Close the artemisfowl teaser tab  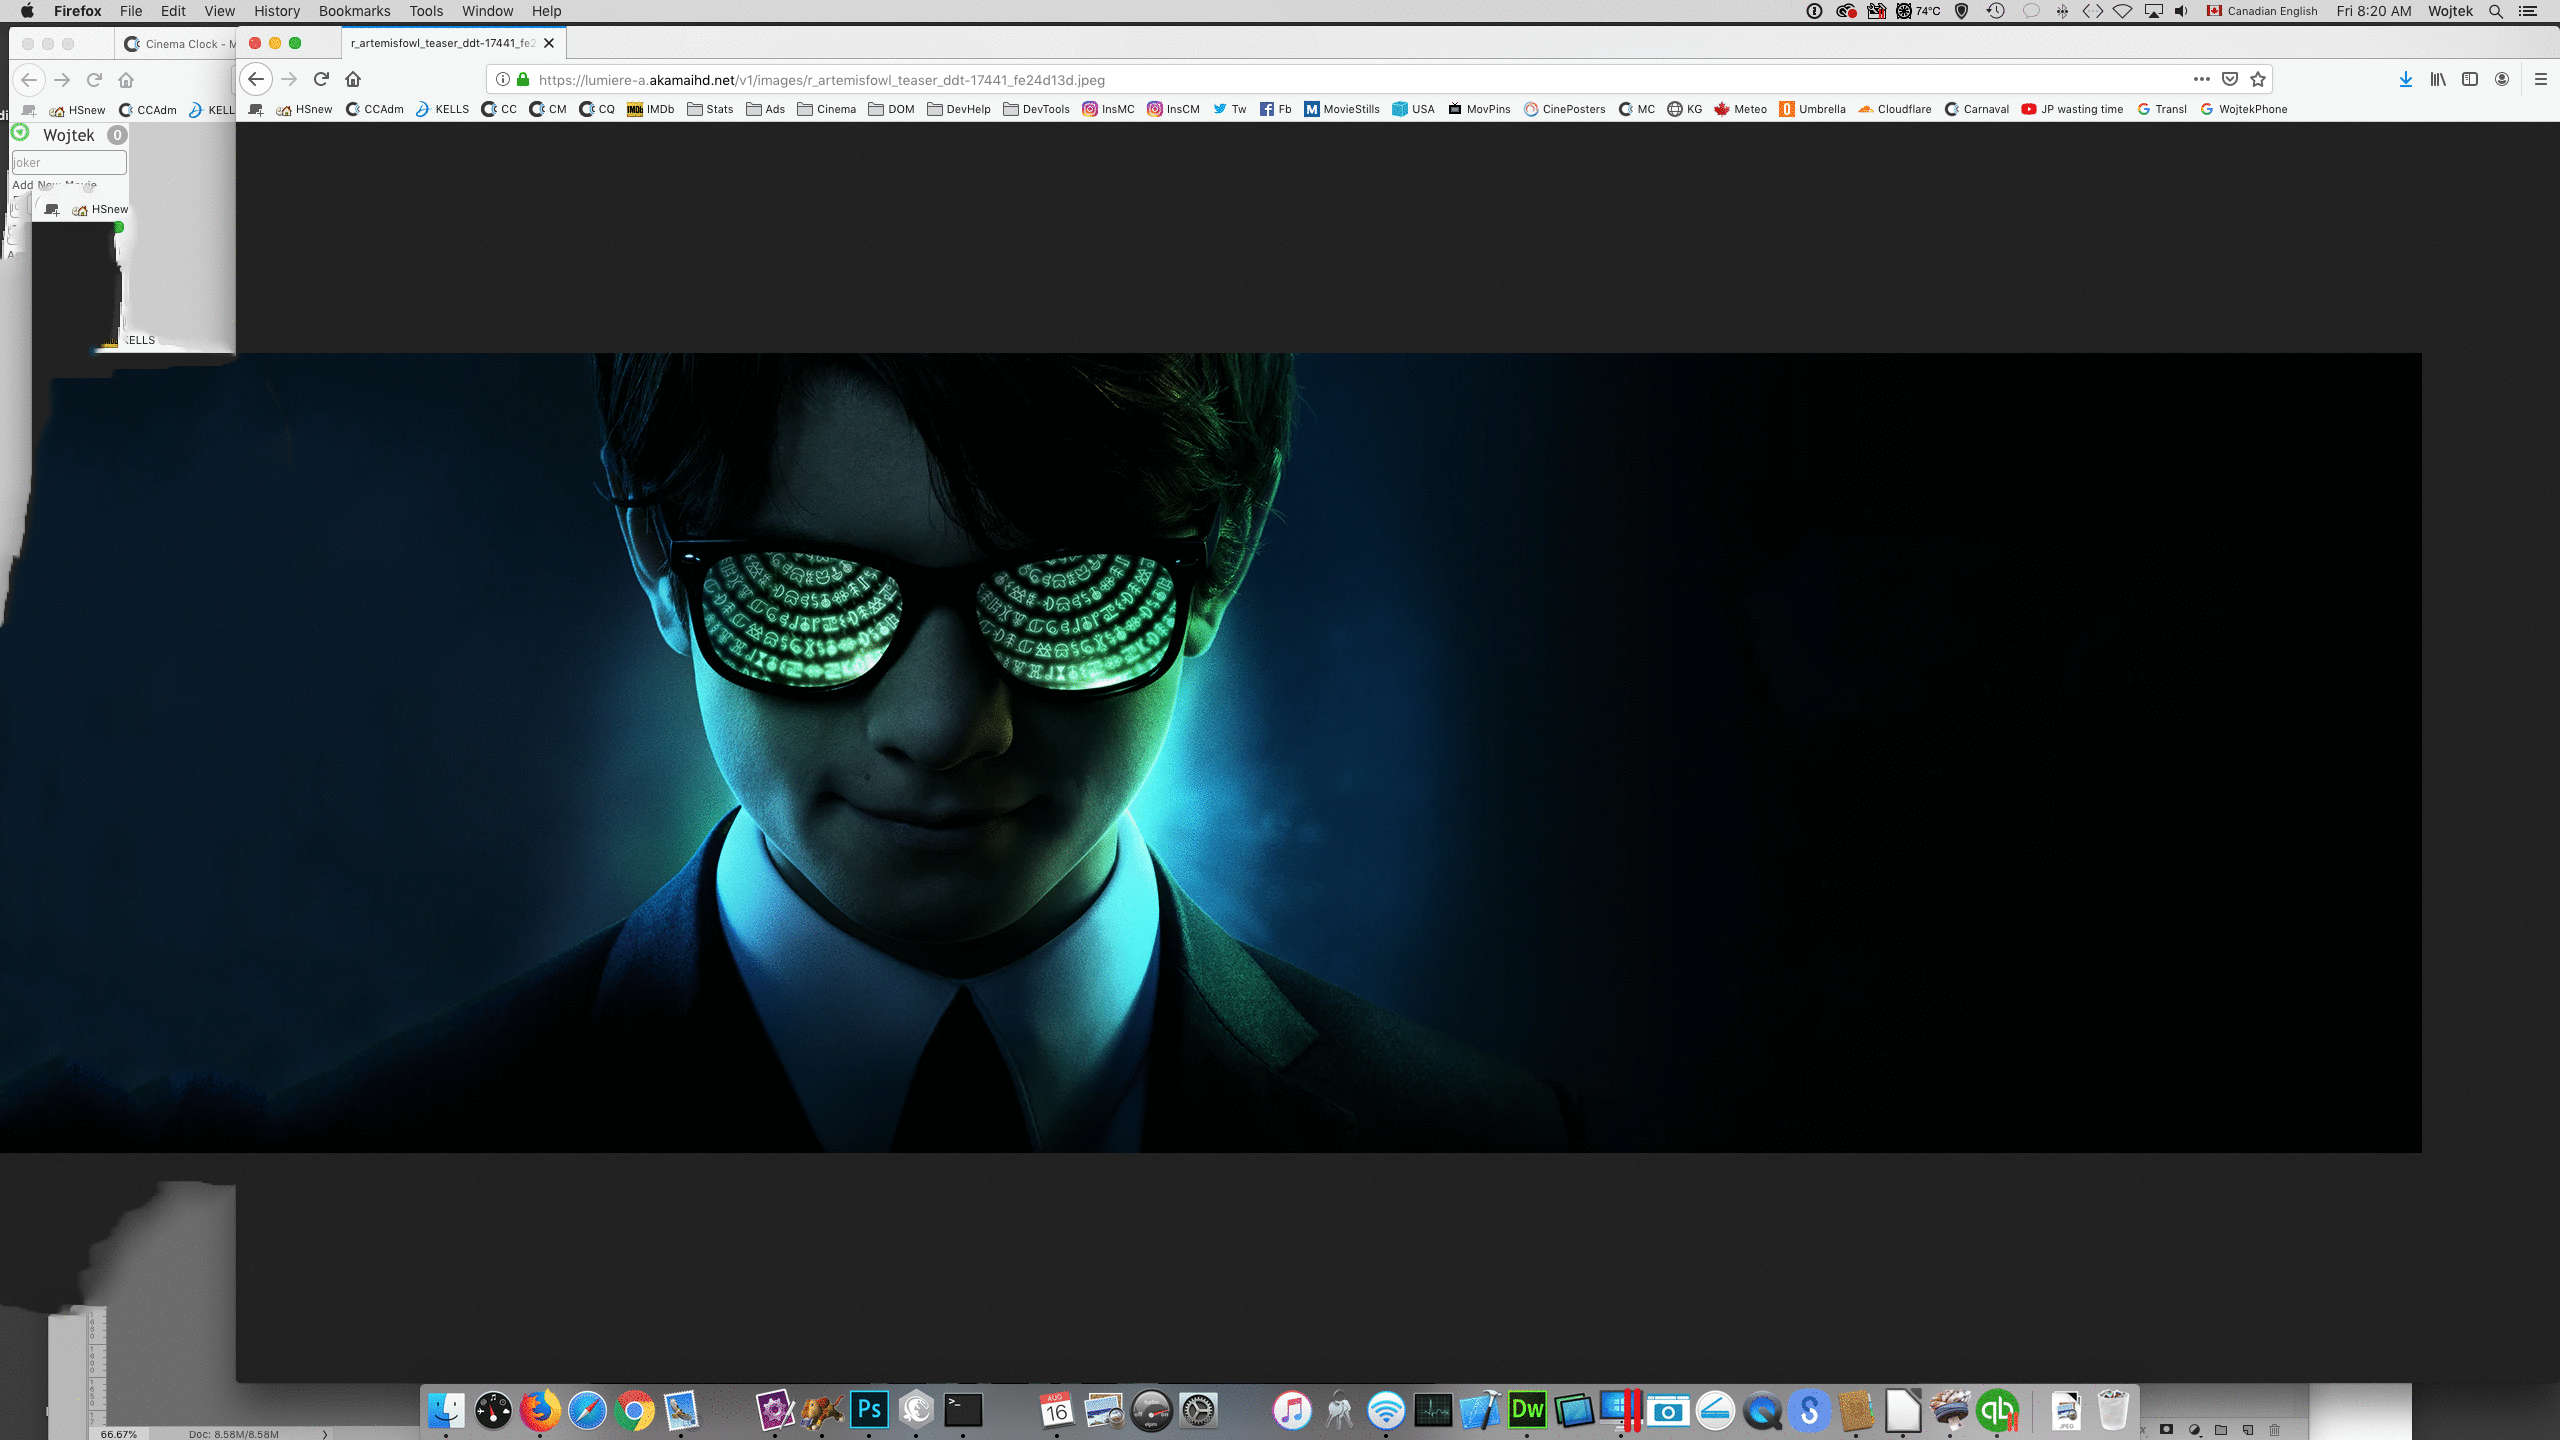click(x=549, y=43)
